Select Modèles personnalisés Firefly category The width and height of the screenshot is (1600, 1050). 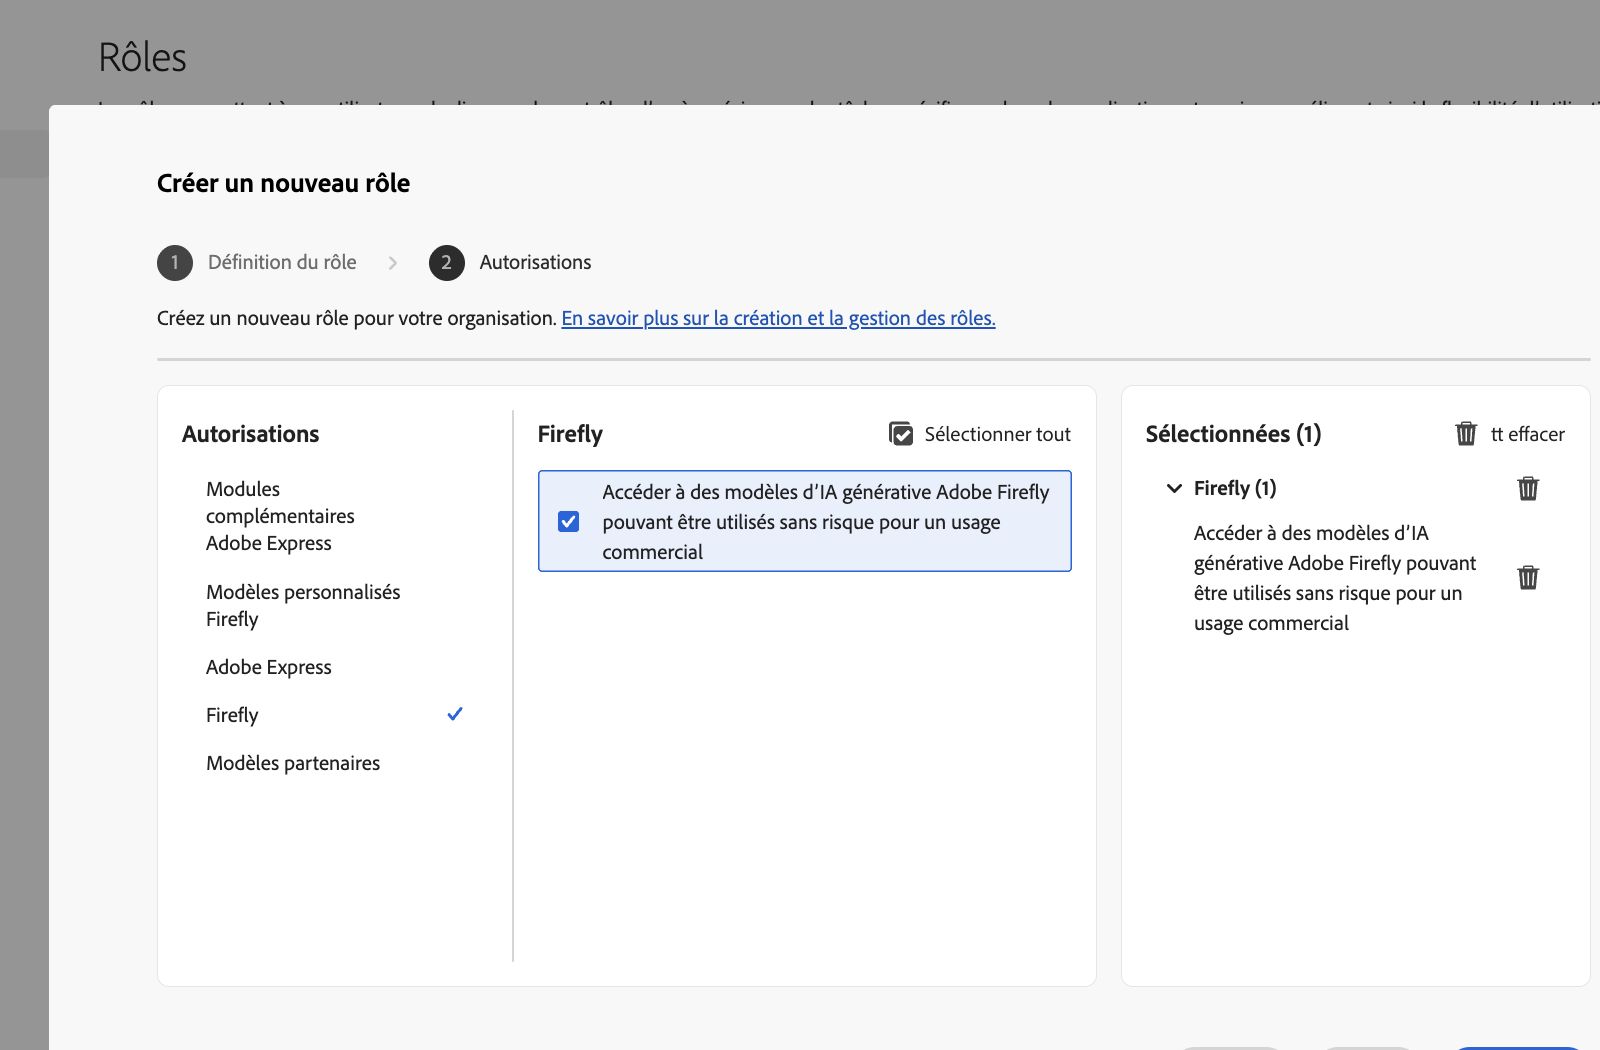[x=302, y=605]
